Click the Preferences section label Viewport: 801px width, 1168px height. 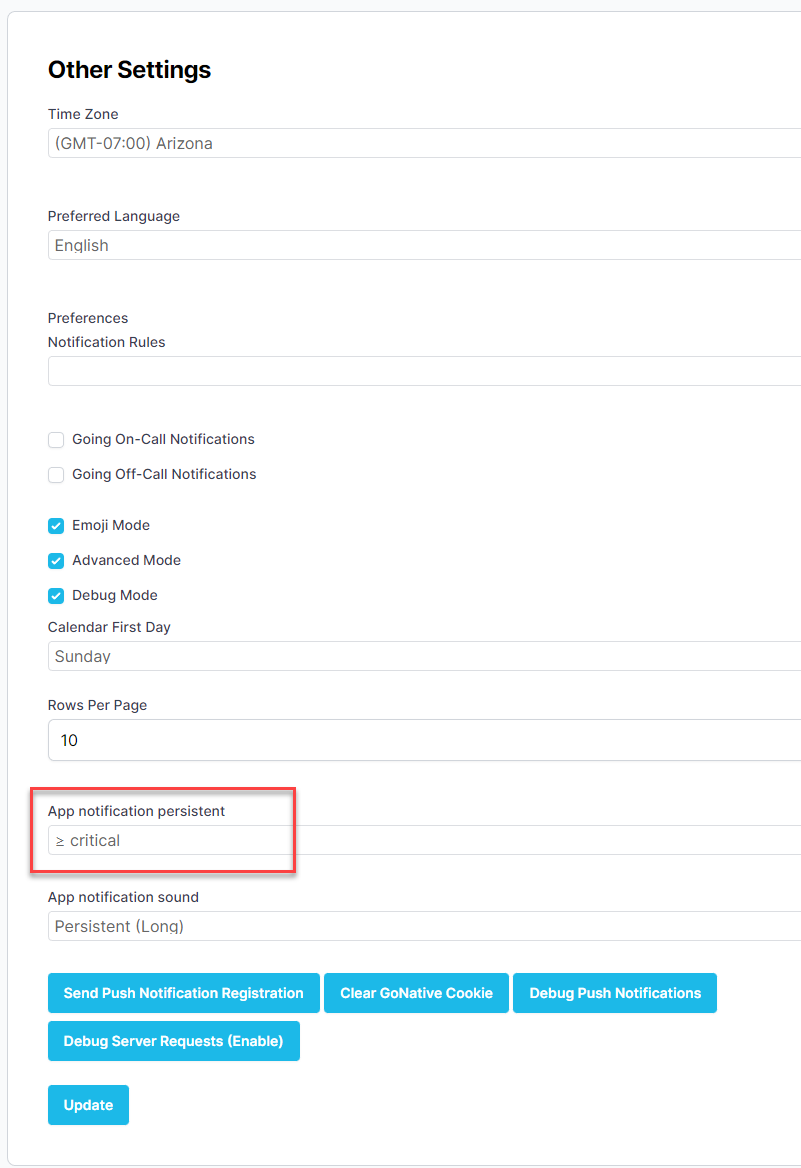[x=88, y=318]
